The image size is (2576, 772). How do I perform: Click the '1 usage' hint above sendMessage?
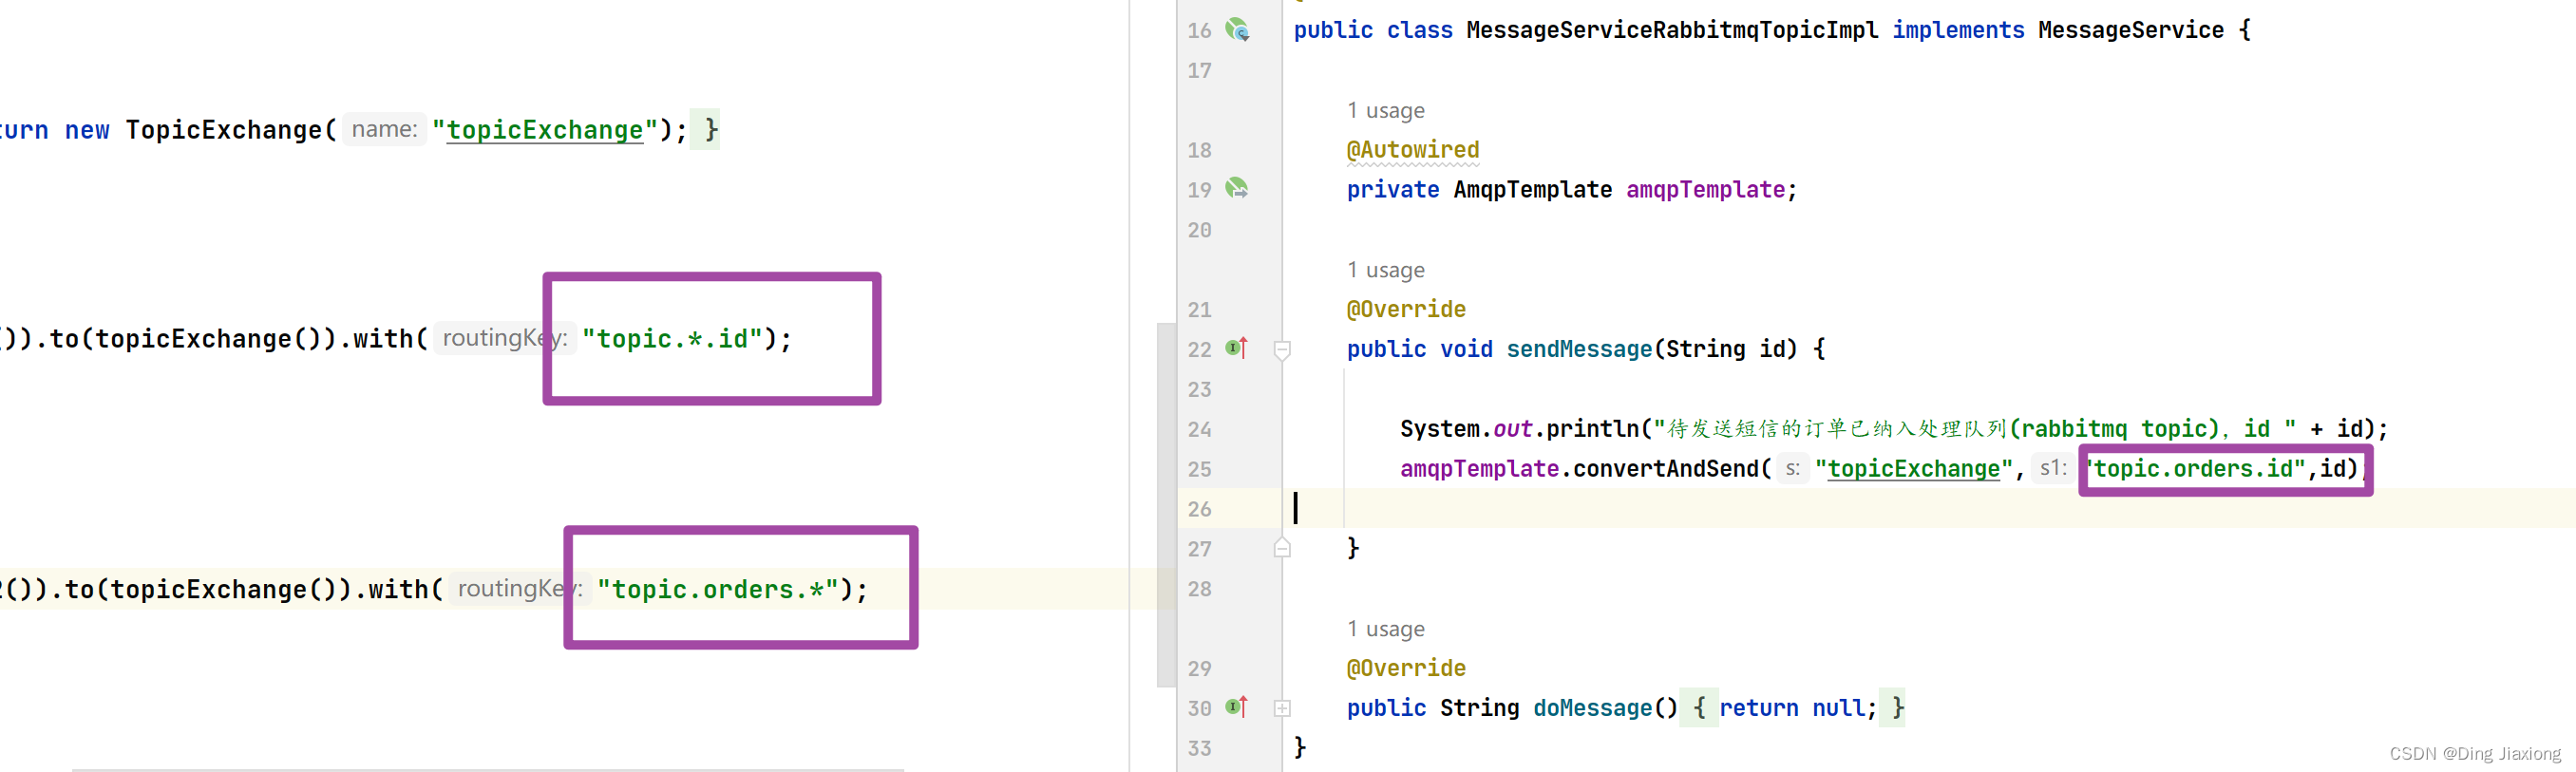tap(1385, 270)
